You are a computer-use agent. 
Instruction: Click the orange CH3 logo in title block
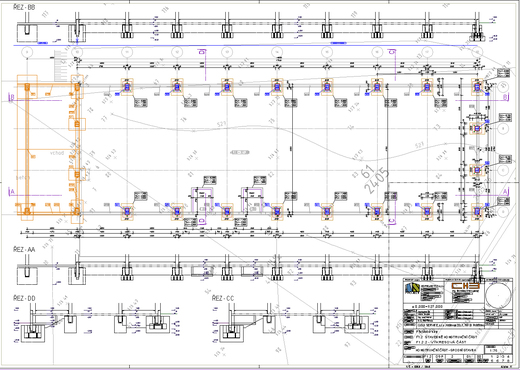tap(466, 286)
